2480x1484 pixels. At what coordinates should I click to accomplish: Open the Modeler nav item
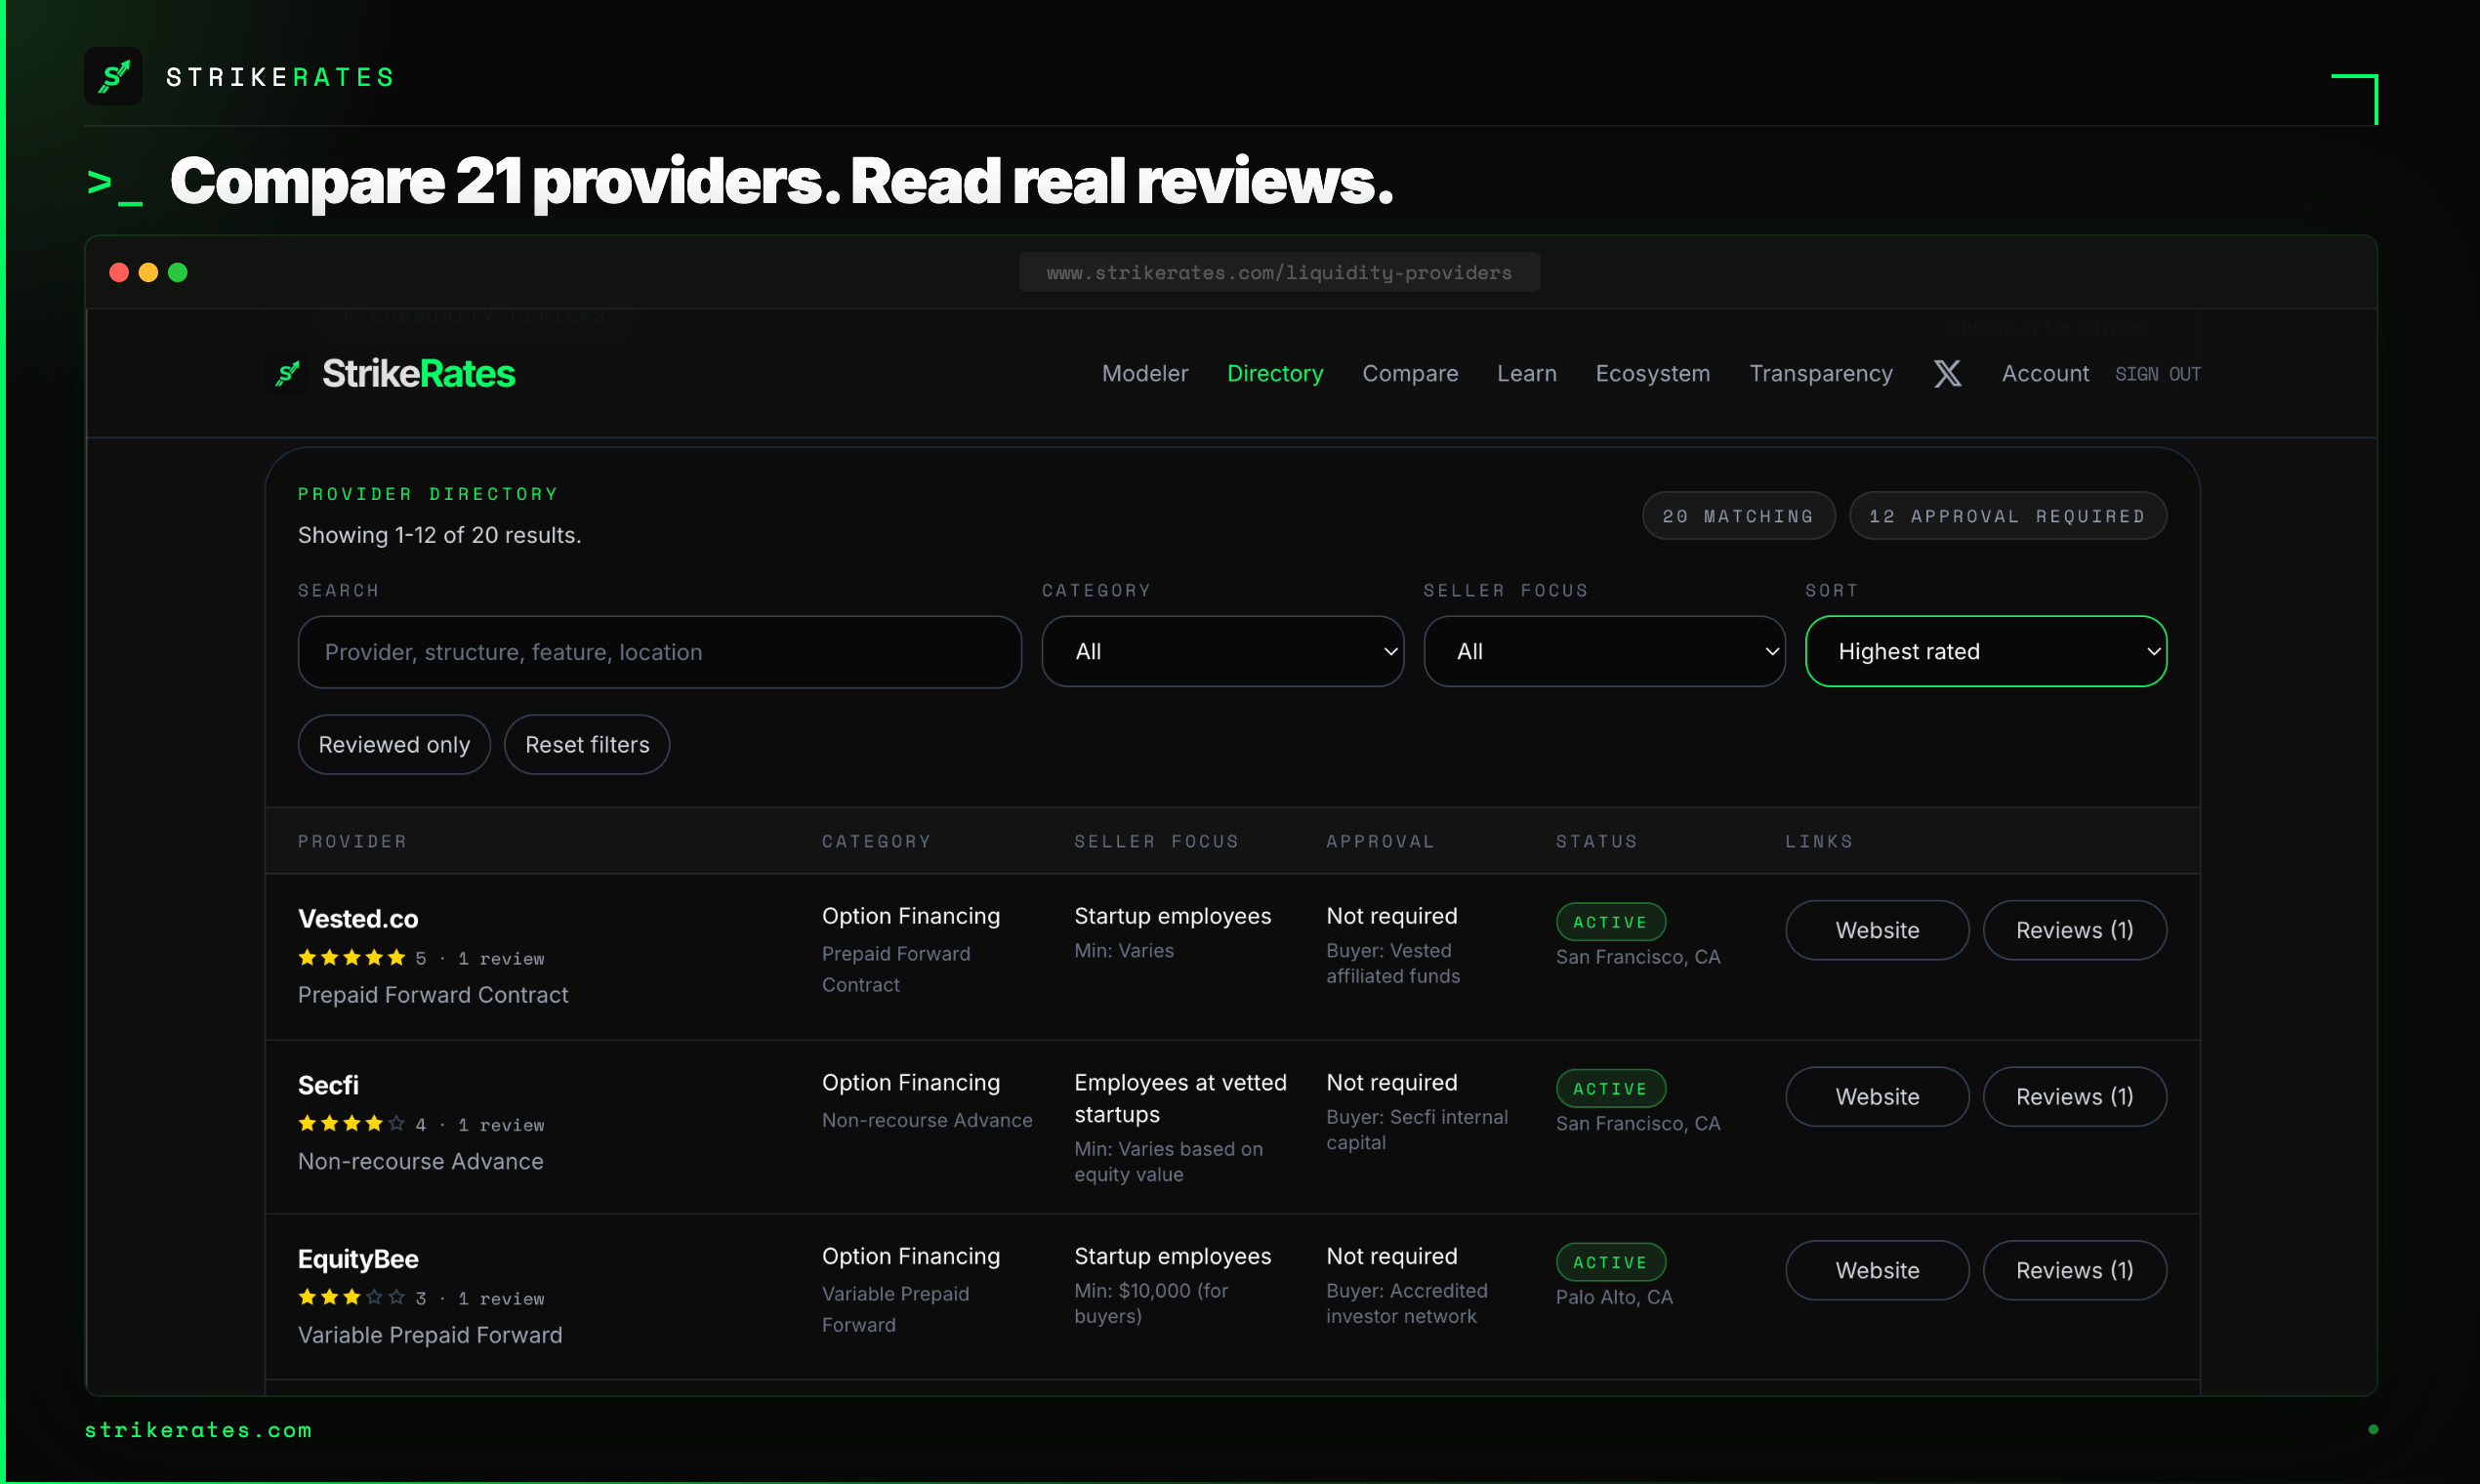(x=1145, y=374)
